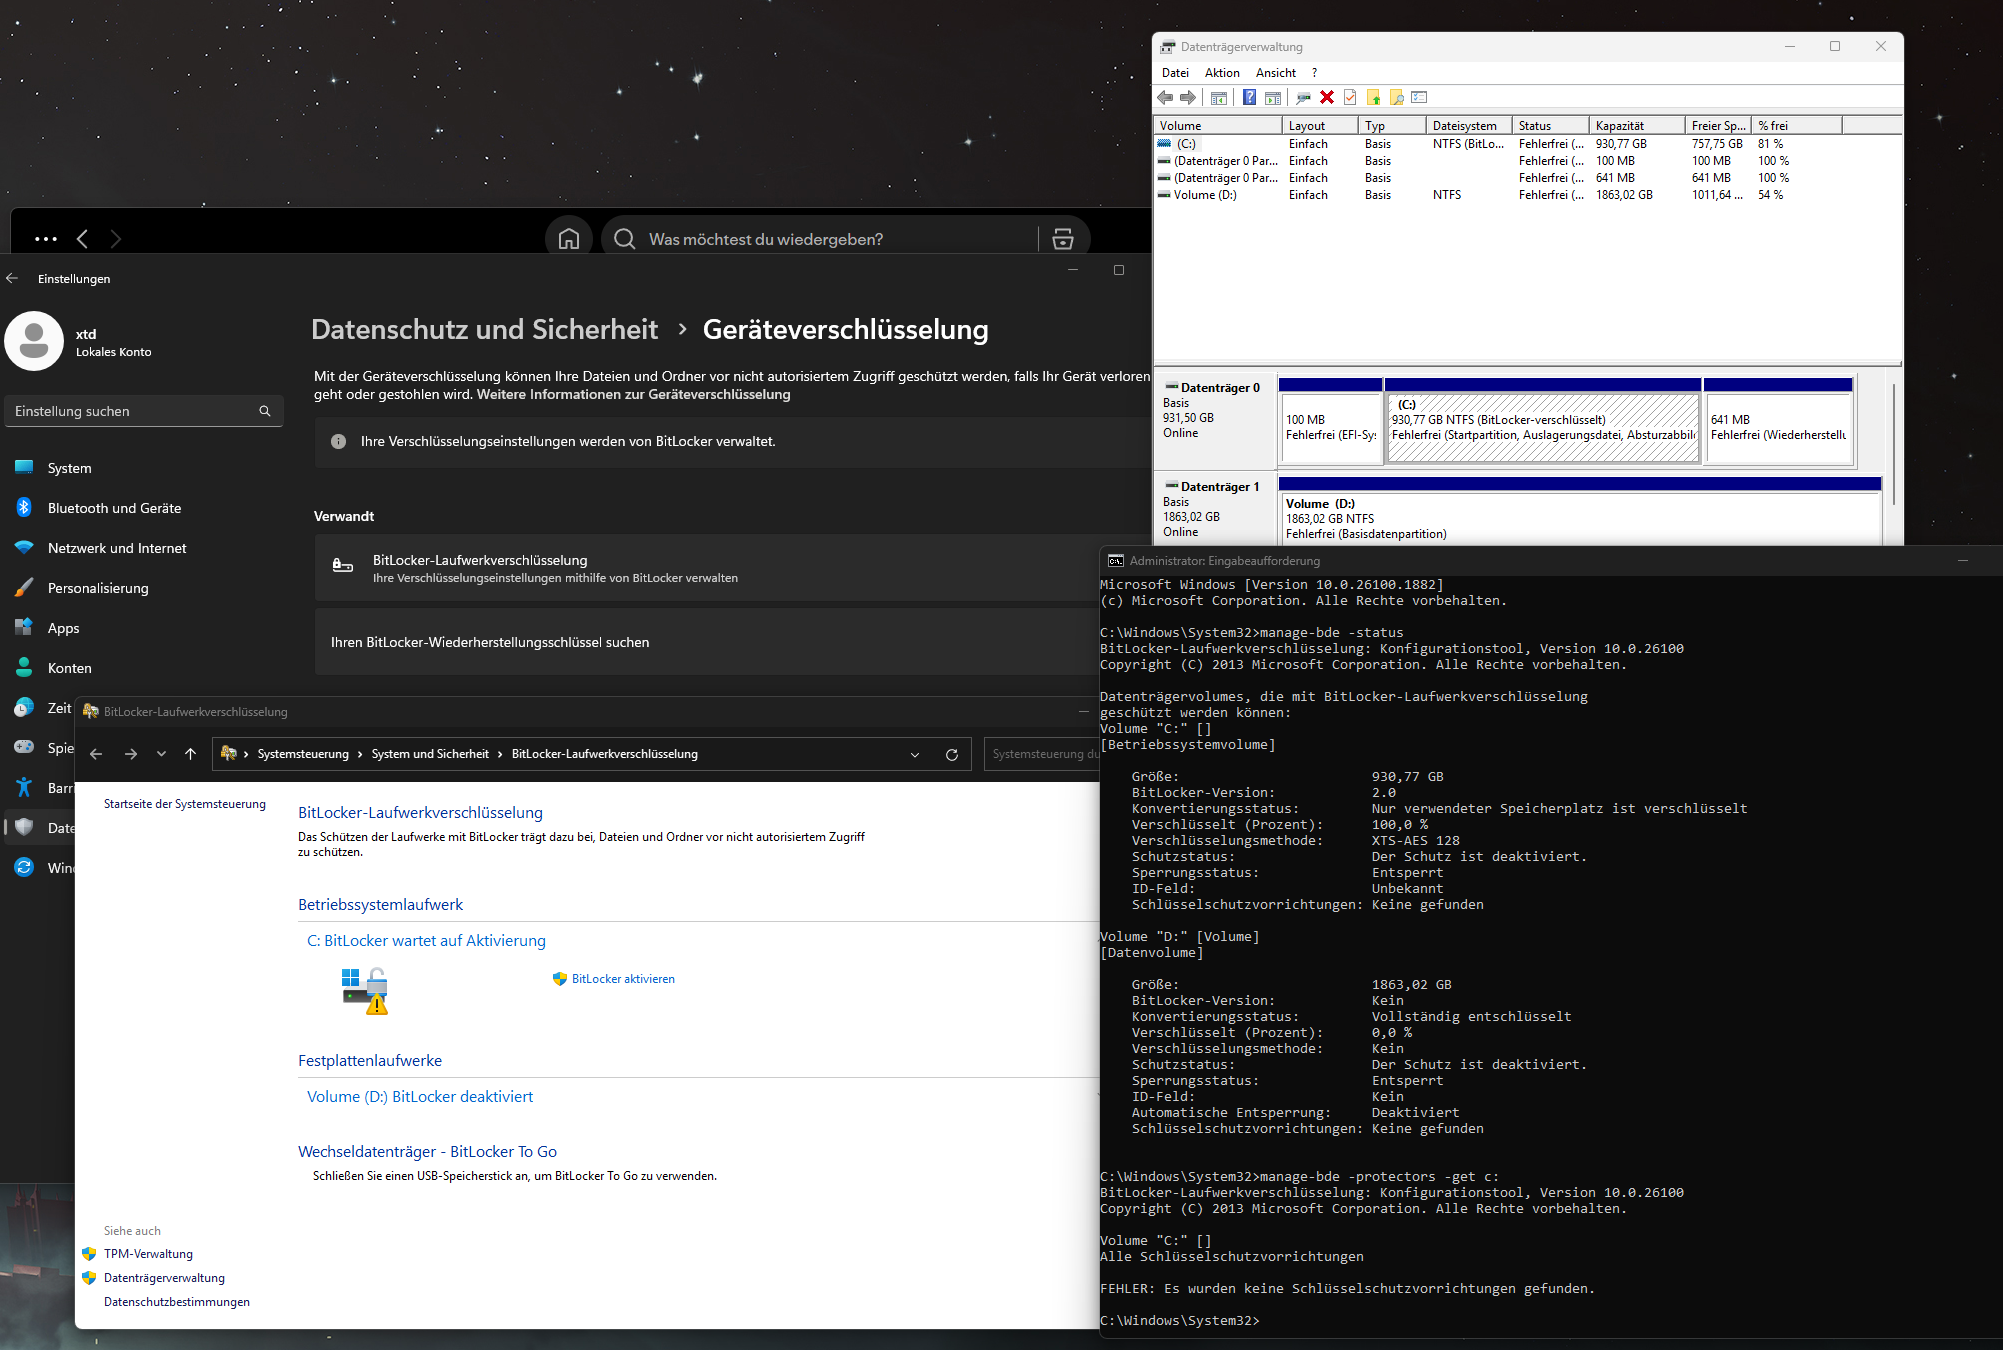This screenshot has width=2003, height=1350.
Task: Click the home icon in the media player bar
Action: [x=569, y=239]
